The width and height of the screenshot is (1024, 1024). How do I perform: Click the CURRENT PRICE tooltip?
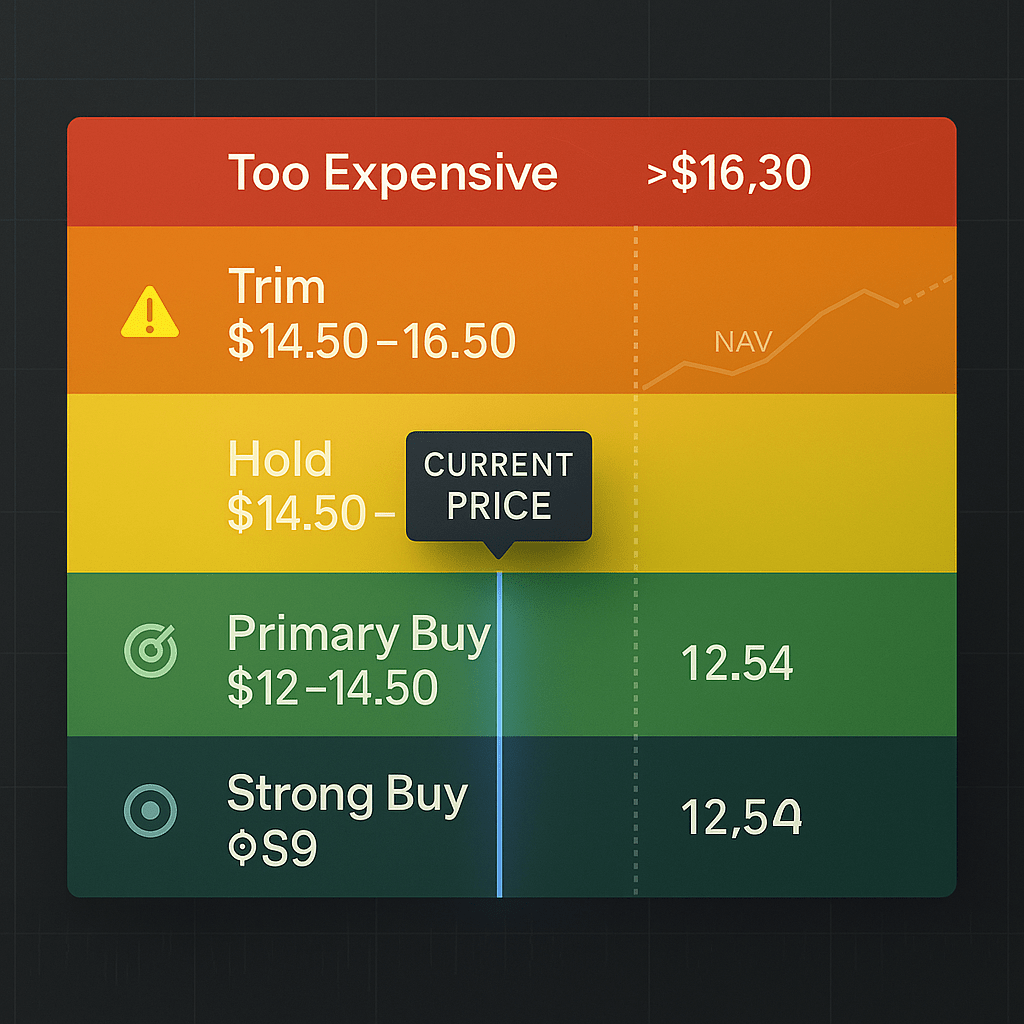[x=498, y=486]
